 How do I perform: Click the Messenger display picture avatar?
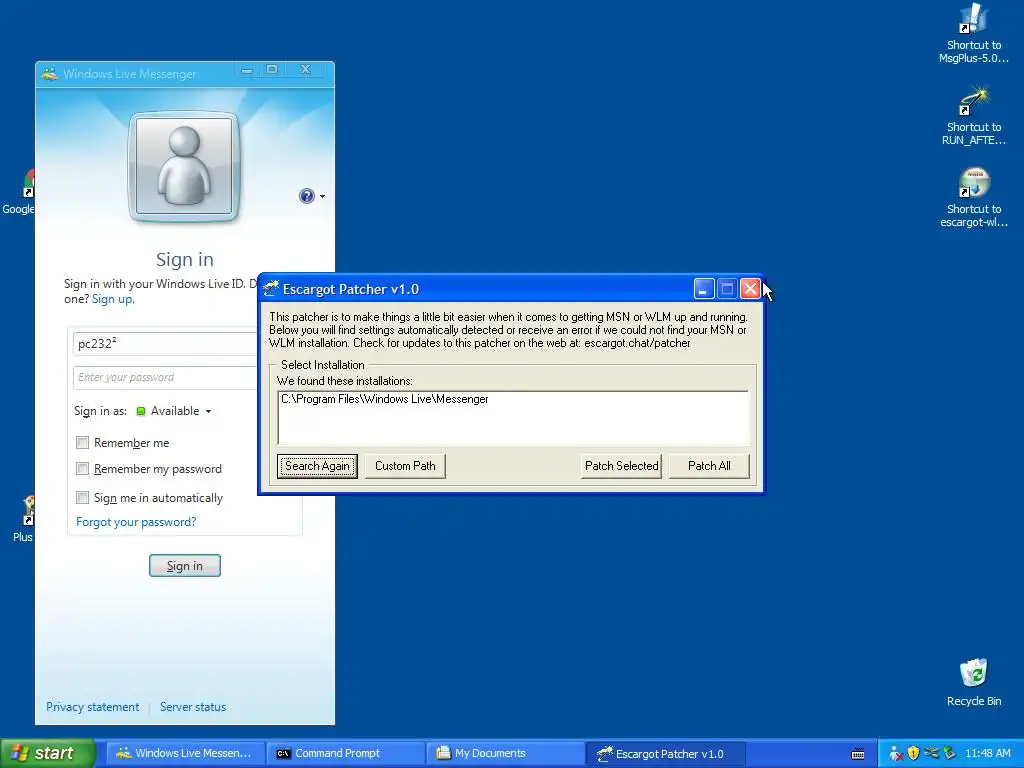[184, 166]
